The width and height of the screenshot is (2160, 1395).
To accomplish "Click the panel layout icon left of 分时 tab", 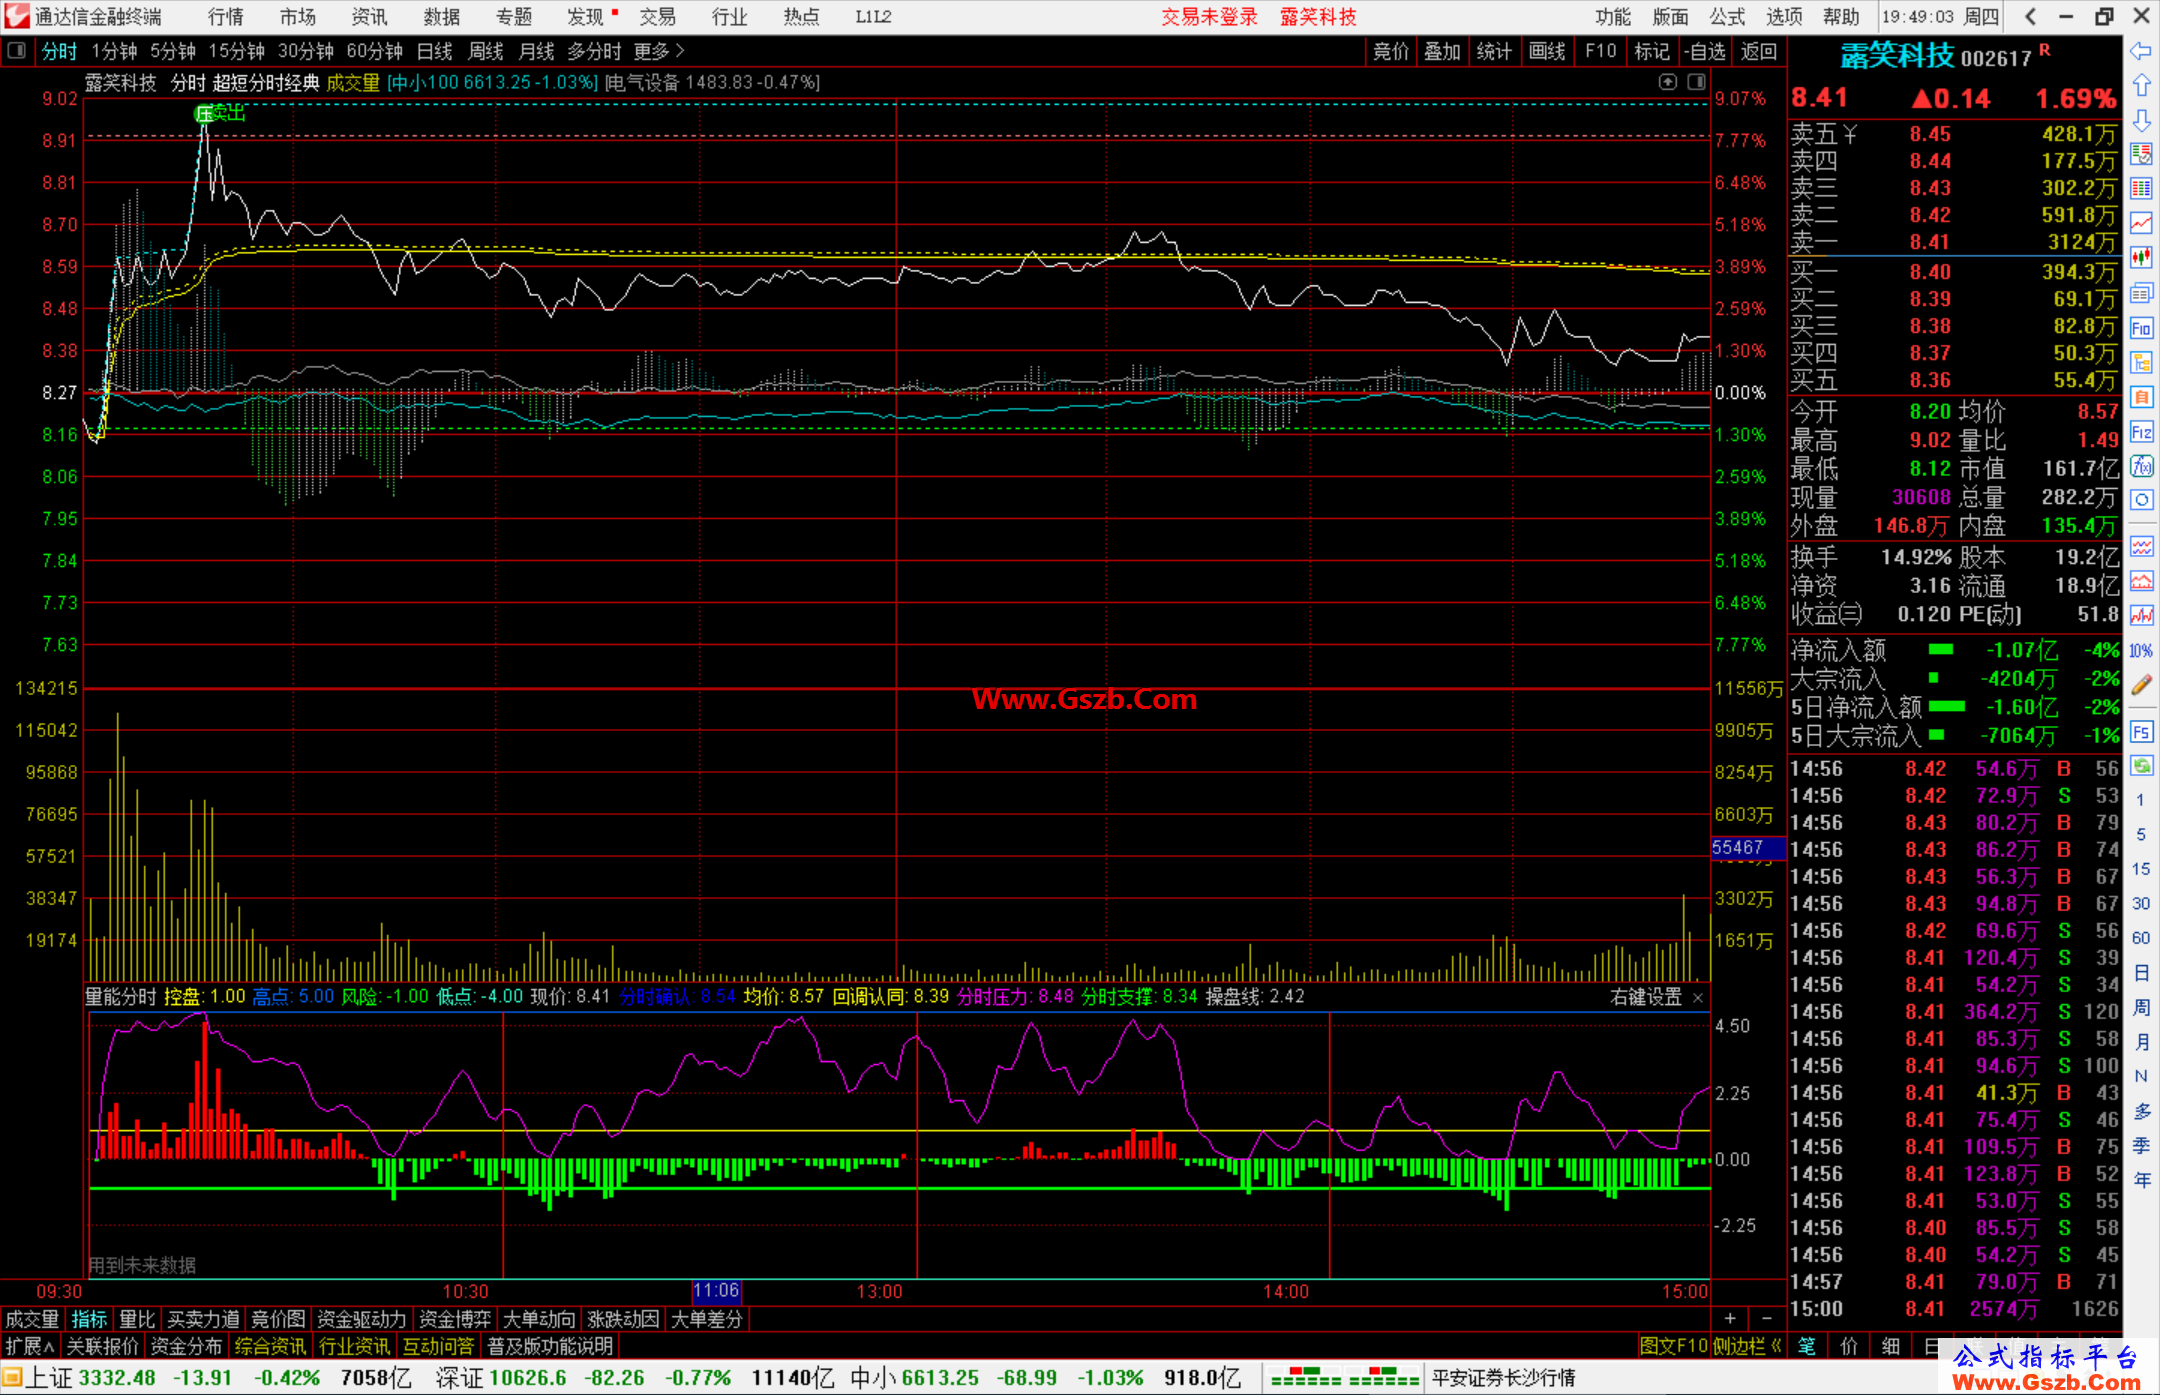I will pyautogui.click(x=17, y=51).
